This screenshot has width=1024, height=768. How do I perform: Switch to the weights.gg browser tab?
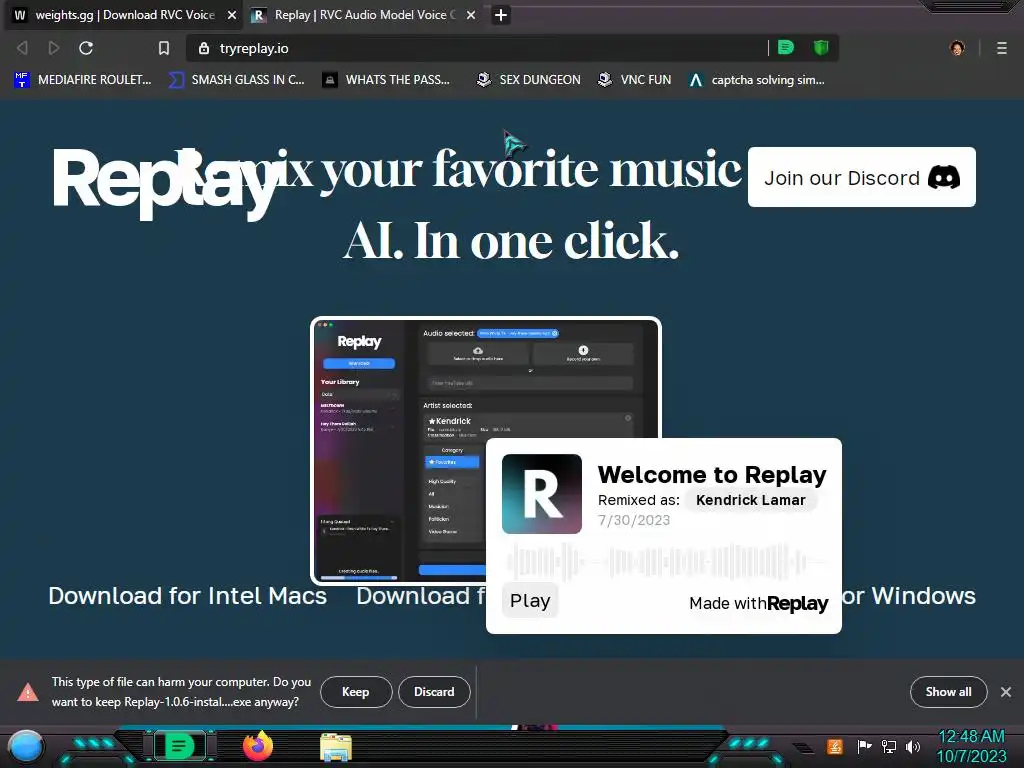(x=123, y=15)
